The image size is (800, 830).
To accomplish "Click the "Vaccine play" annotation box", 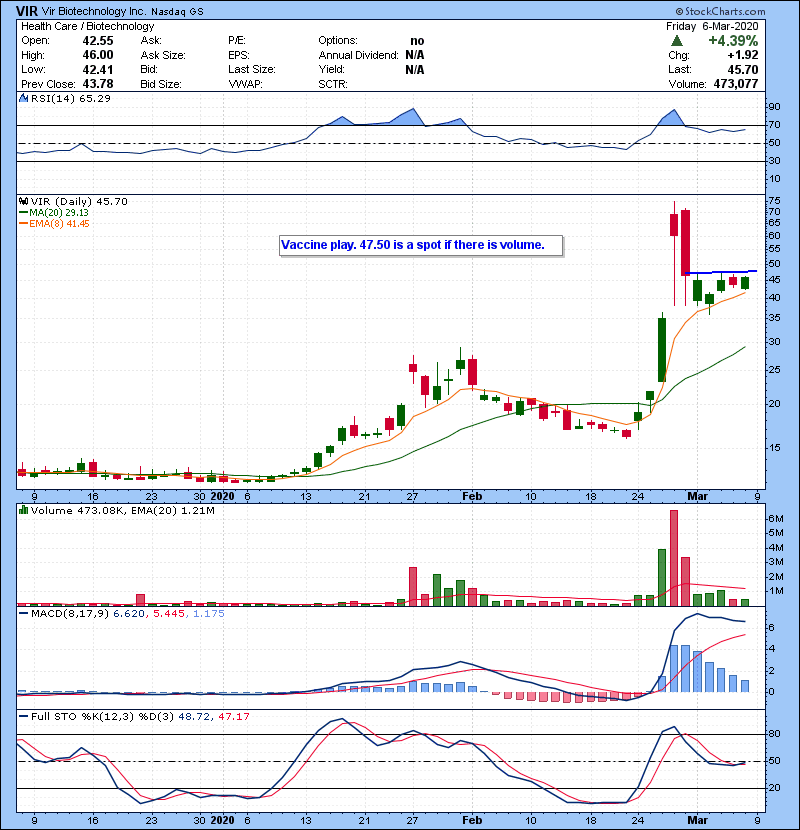I will pyautogui.click(x=421, y=246).
